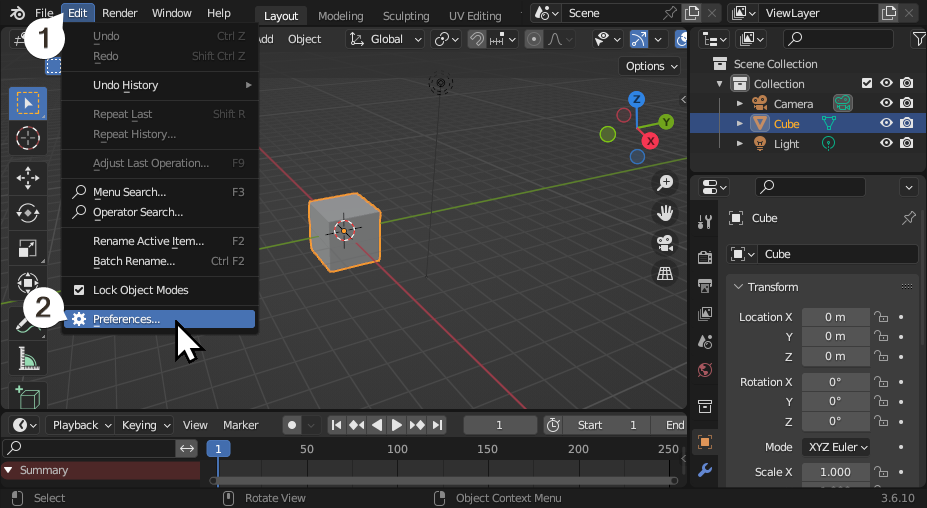
Task: Hide the Cube in viewport
Action: pos(886,124)
